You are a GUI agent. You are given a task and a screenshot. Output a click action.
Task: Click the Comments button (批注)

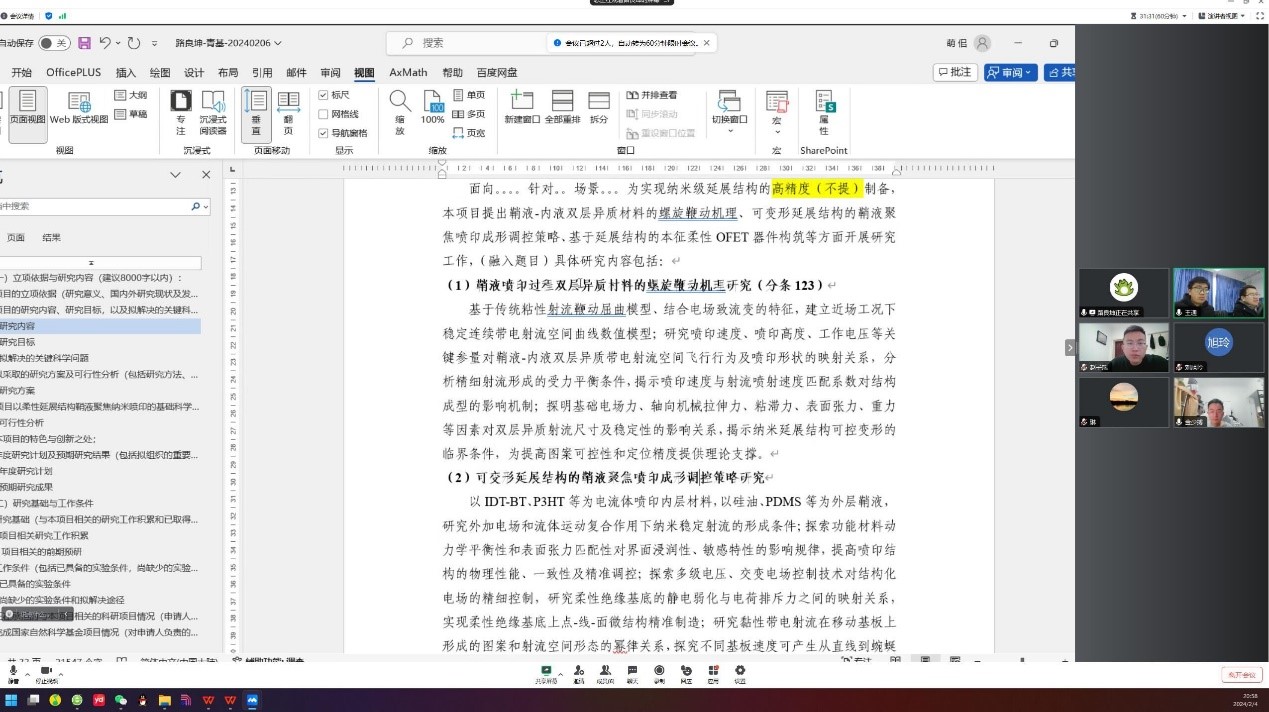tap(955, 72)
